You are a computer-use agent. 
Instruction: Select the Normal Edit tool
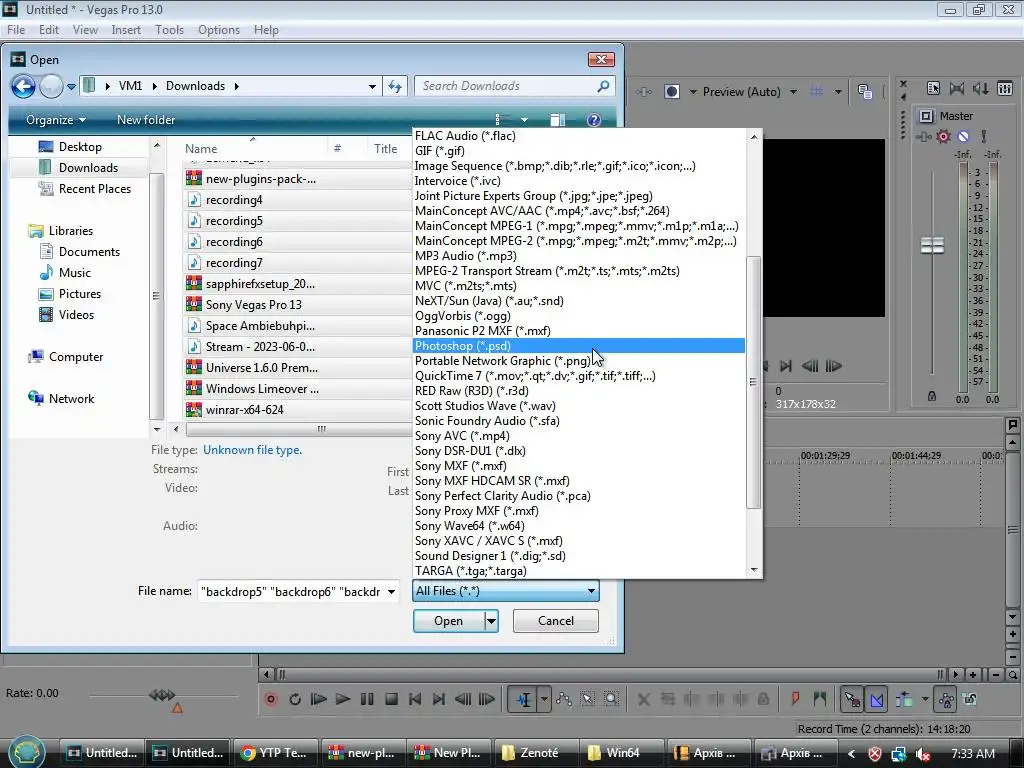(523, 699)
